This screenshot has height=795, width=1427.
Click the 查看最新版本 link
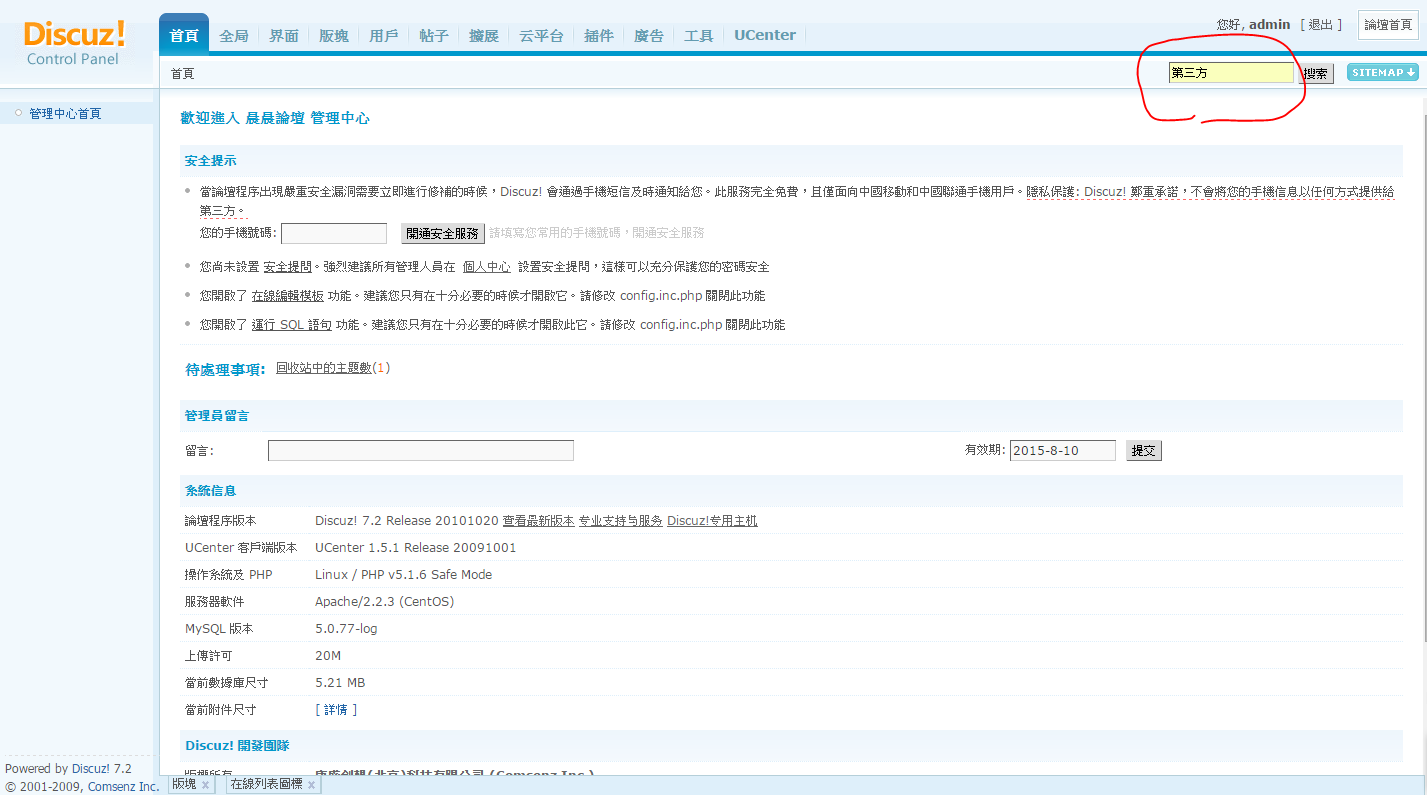pos(538,521)
